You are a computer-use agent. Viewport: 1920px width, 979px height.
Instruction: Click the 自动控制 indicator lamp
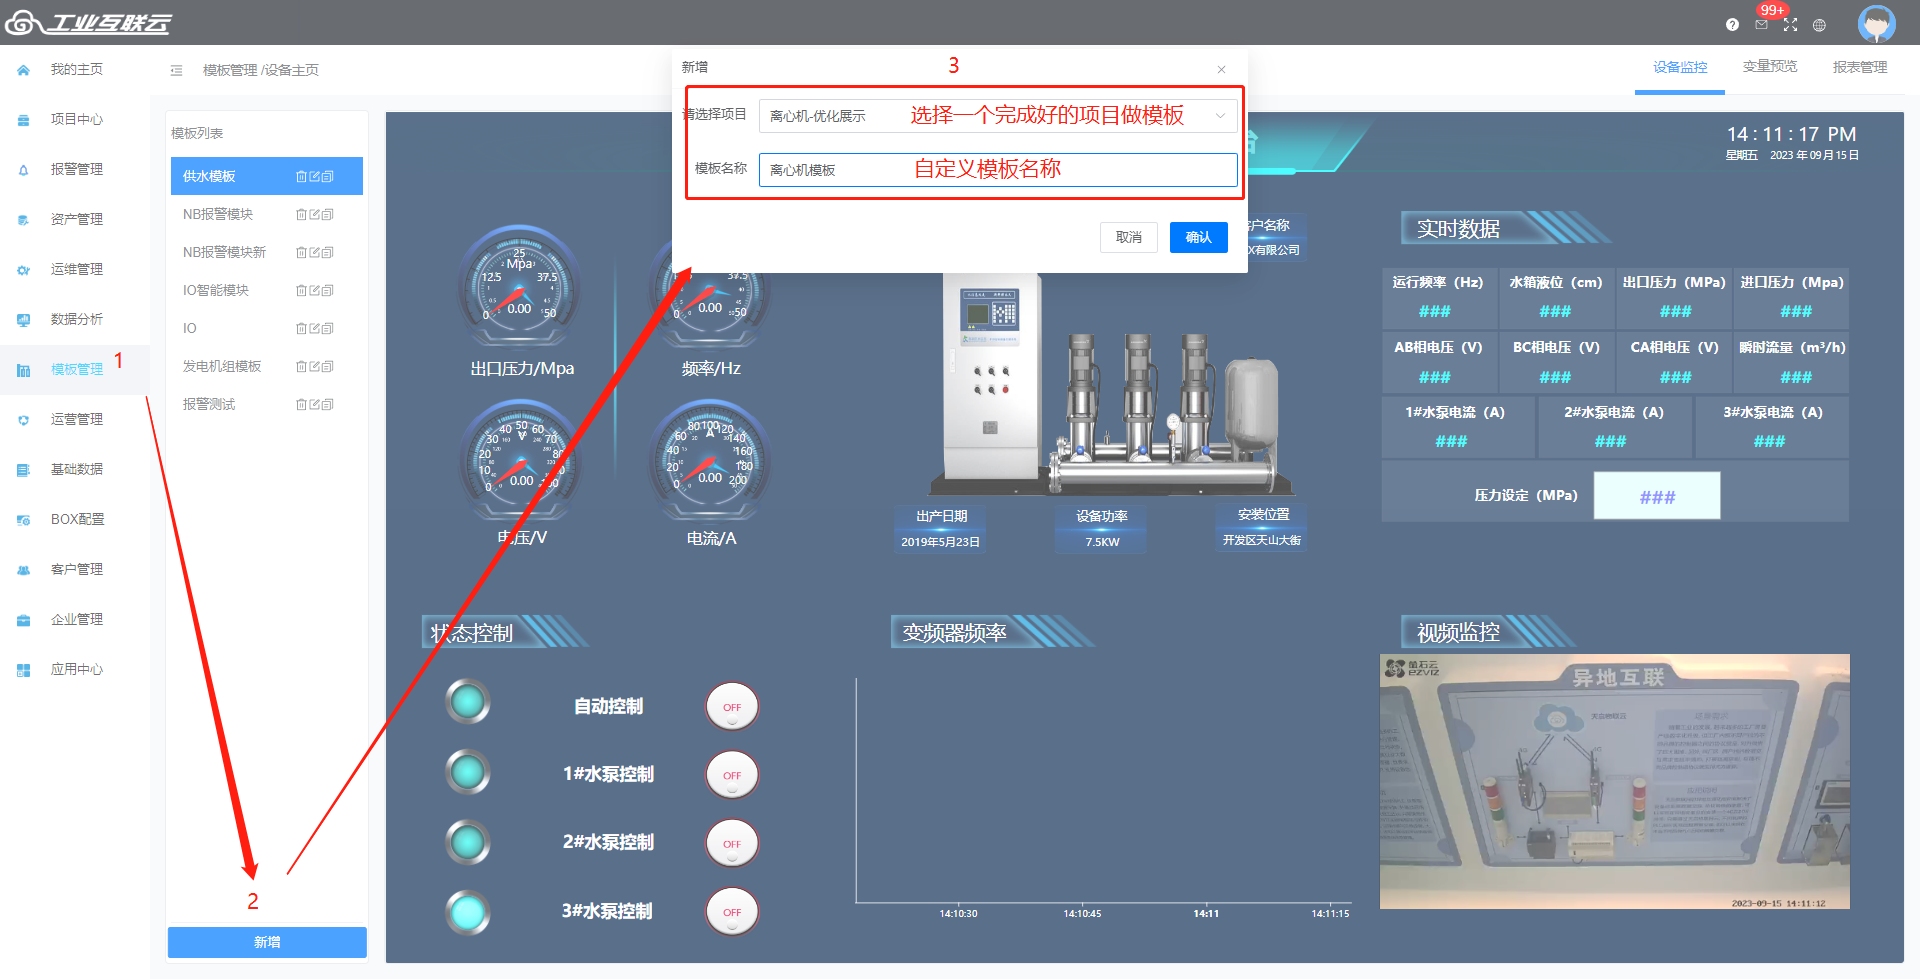click(468, 702)
